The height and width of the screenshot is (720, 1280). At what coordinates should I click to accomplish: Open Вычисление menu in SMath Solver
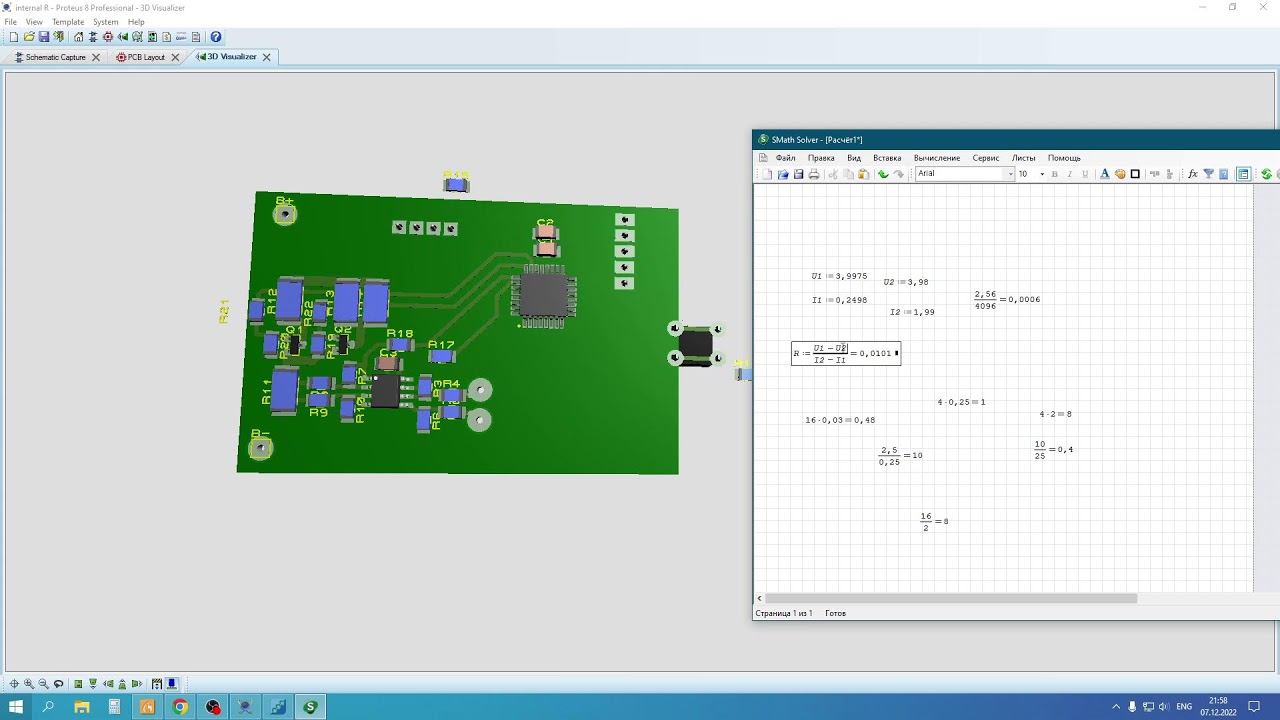937,158
